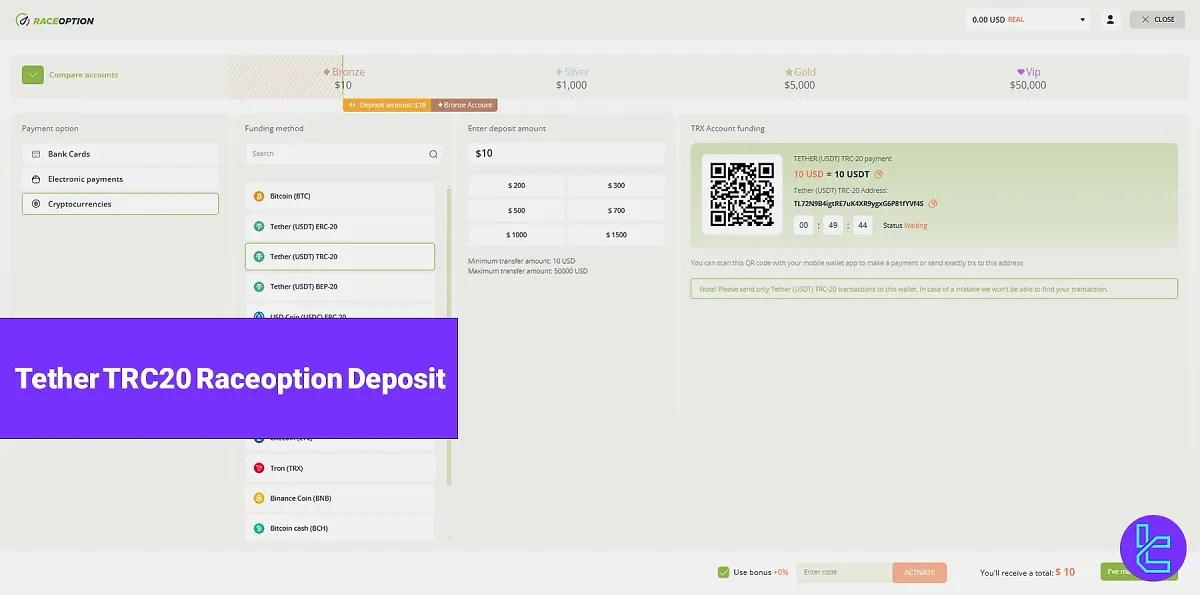Enable the Use bonus checkbox

[x=723, y=572]
